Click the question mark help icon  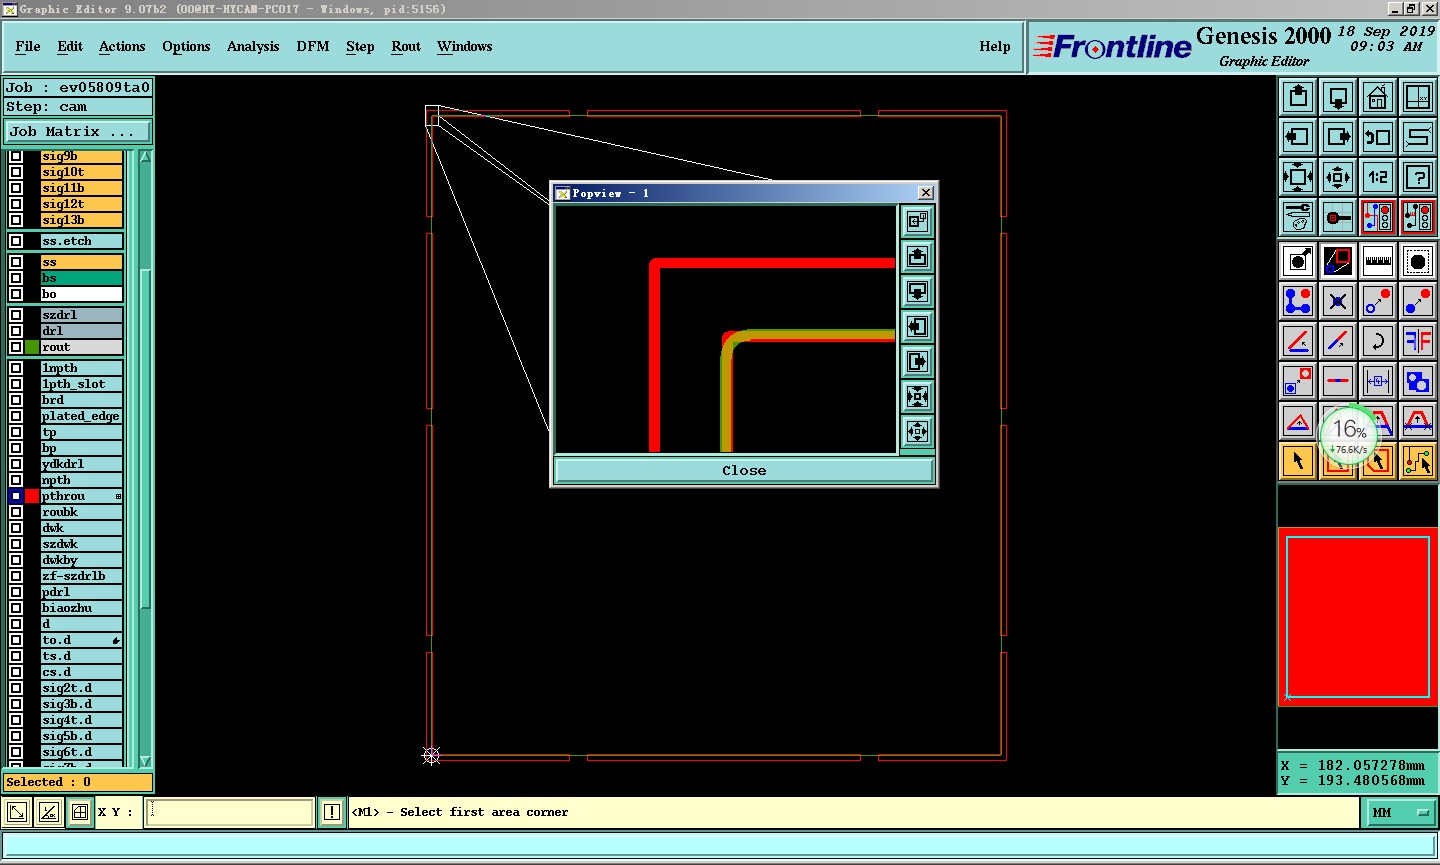click(x=1418, y=177)
